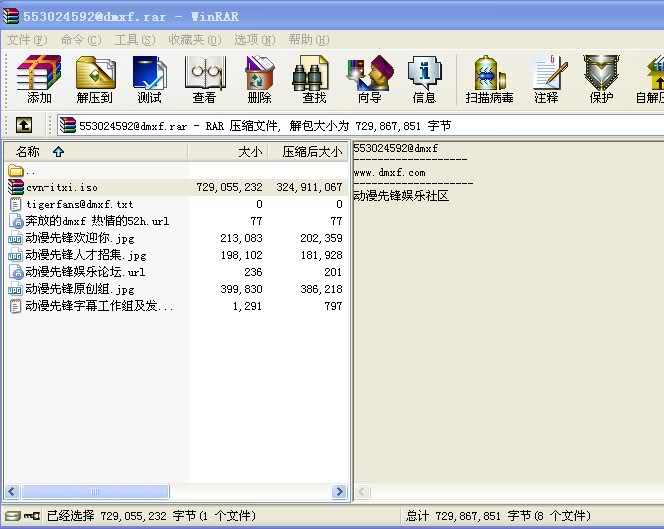Click 动漫先锋欢迎你.jpg image icon
Screen dimensions: 664x529
point(16,238)
